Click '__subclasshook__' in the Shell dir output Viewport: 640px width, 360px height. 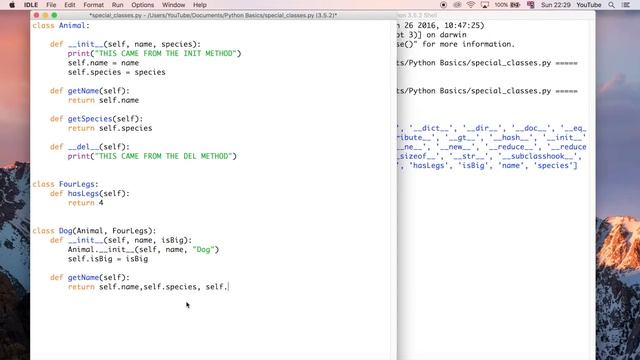pos(538,156)
